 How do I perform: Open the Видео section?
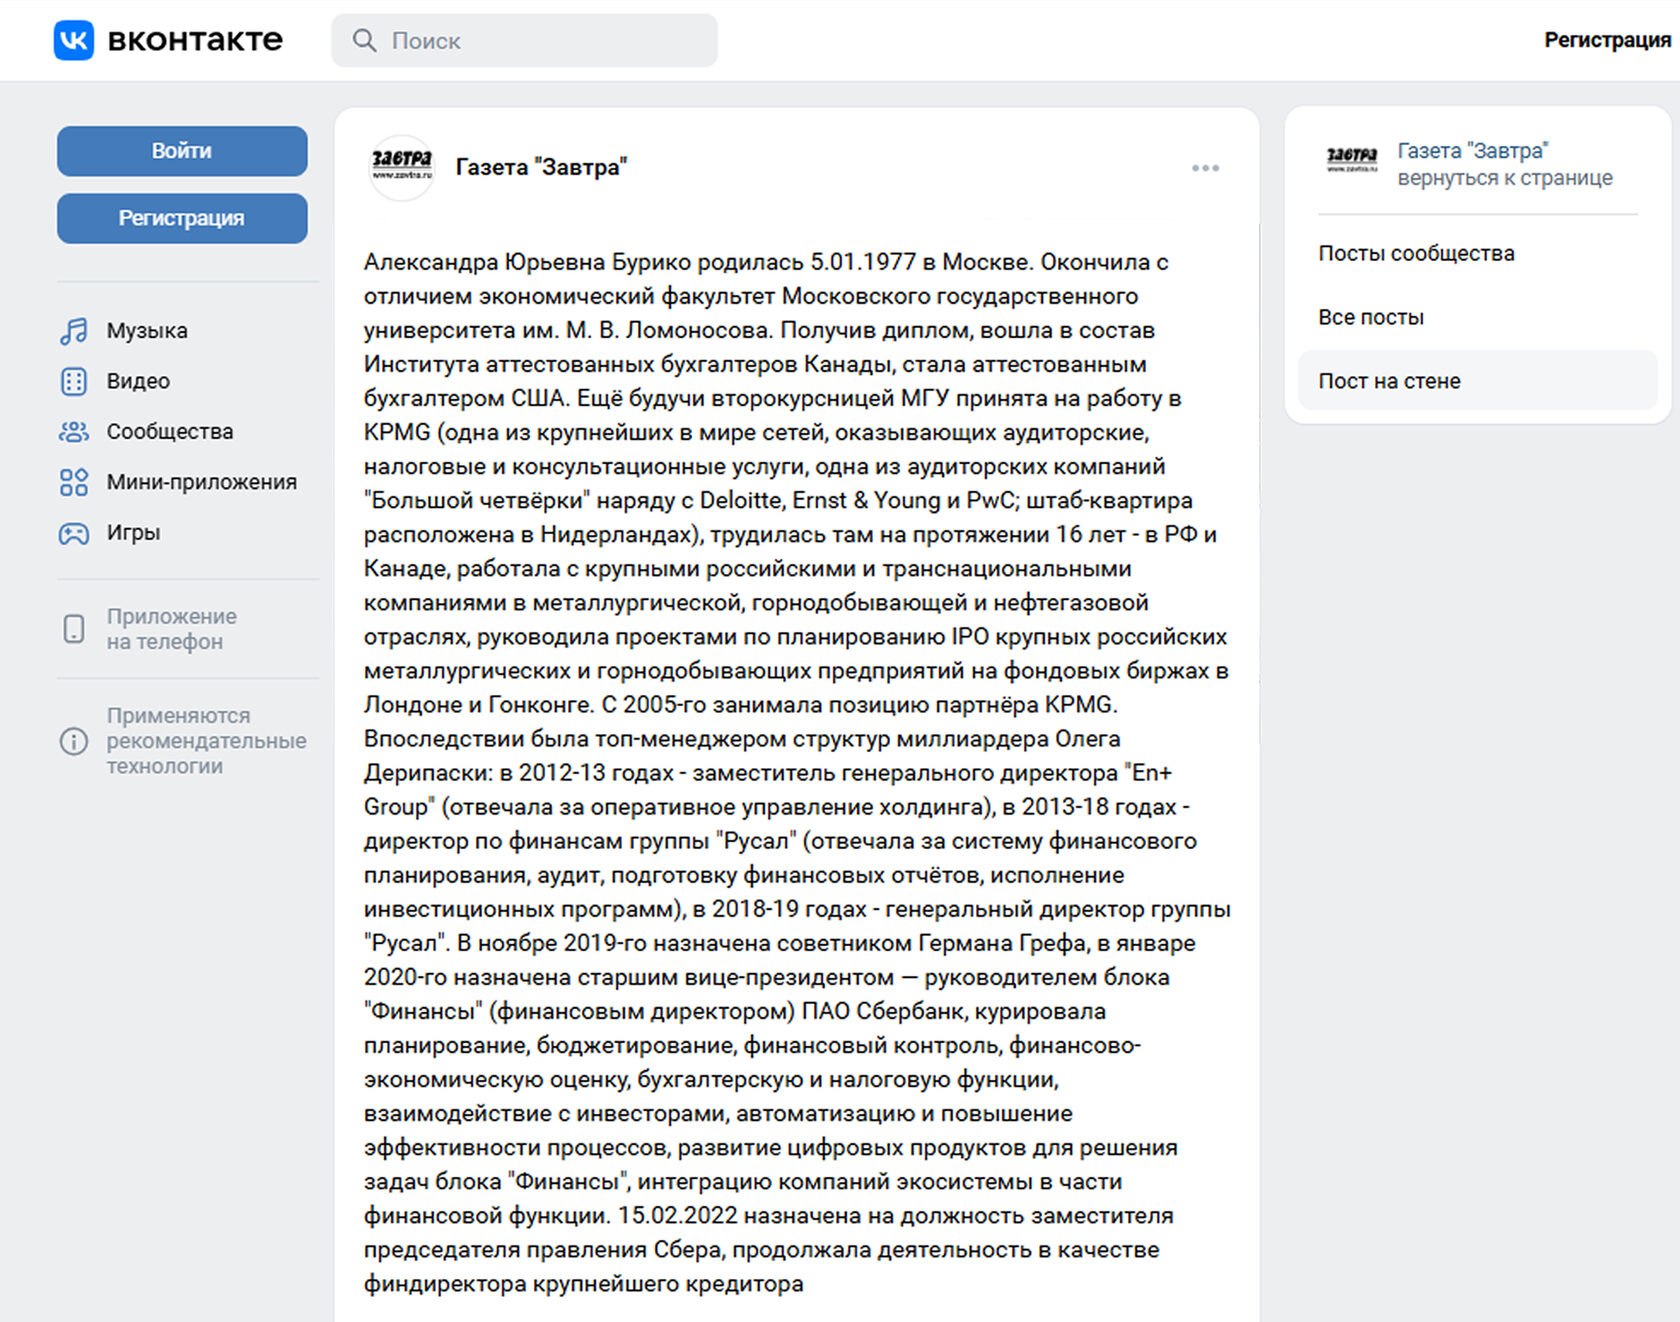tap(138, 381)
